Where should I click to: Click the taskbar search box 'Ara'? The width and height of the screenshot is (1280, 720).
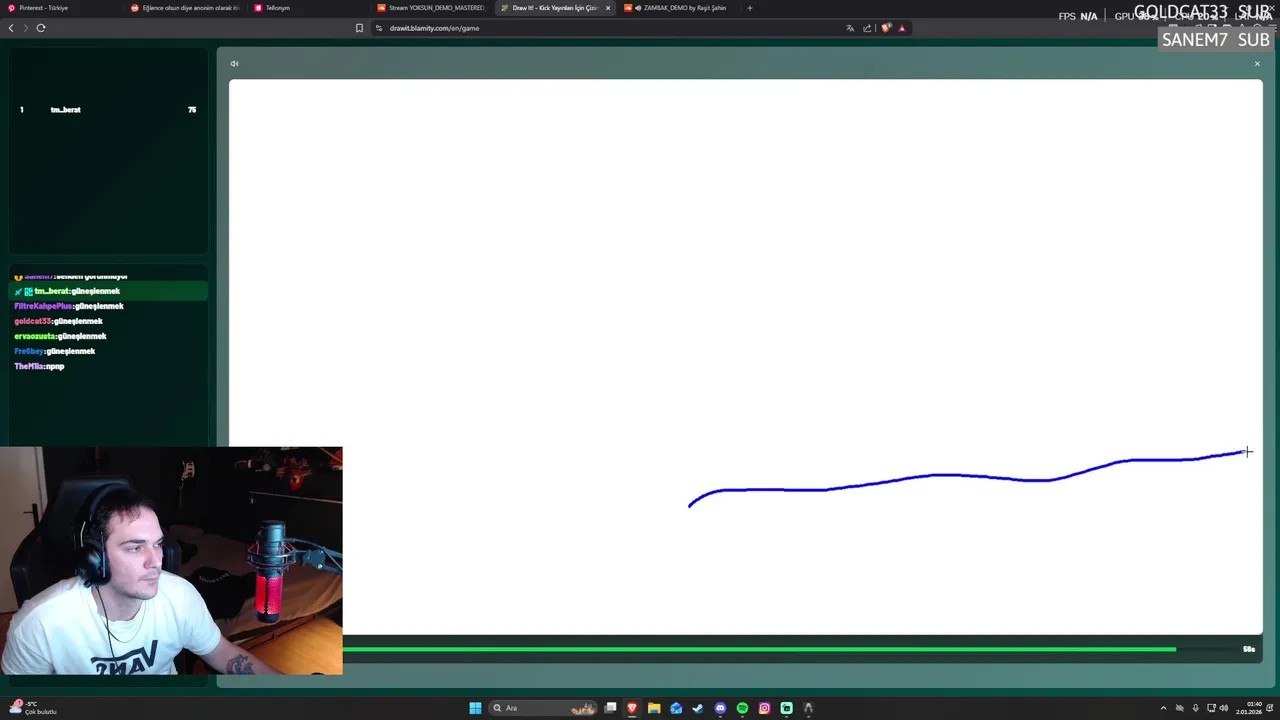(543, 708)
